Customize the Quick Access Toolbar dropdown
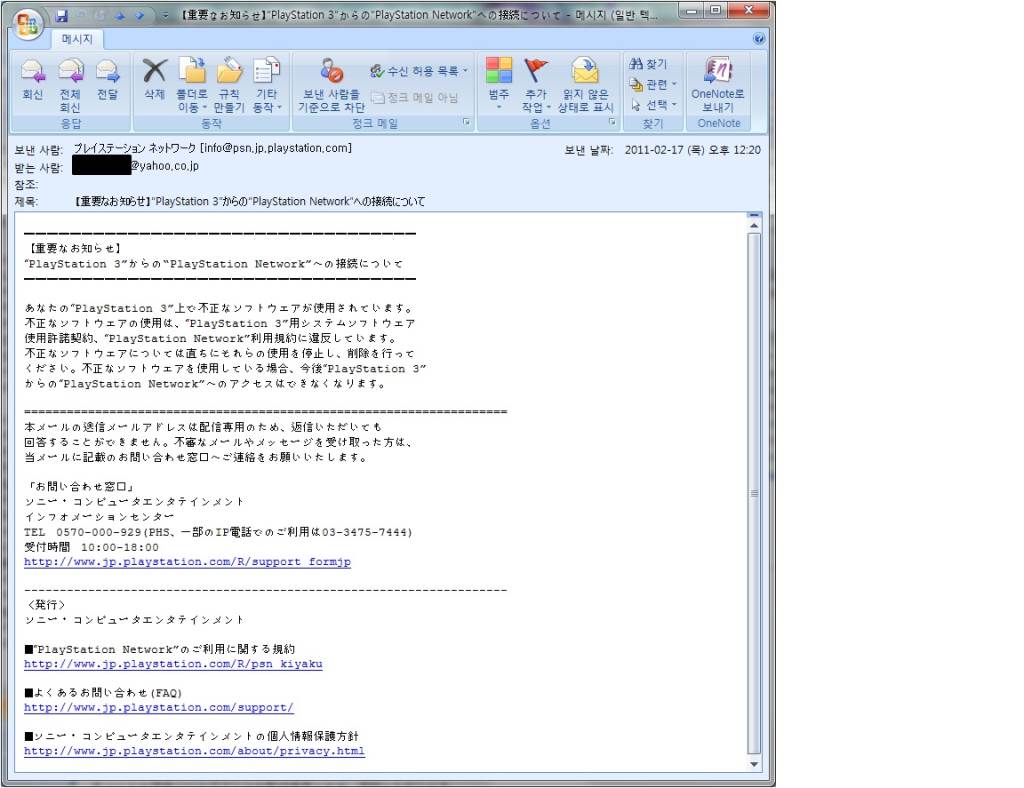The height and width of the screenshot is (788, 1024). click(x=166, y=16)
